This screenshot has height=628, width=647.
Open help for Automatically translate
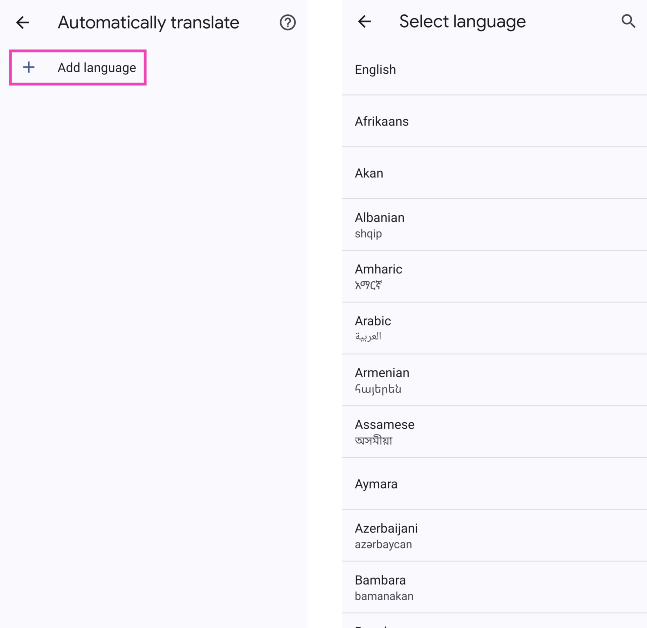[x=288, y=22]
